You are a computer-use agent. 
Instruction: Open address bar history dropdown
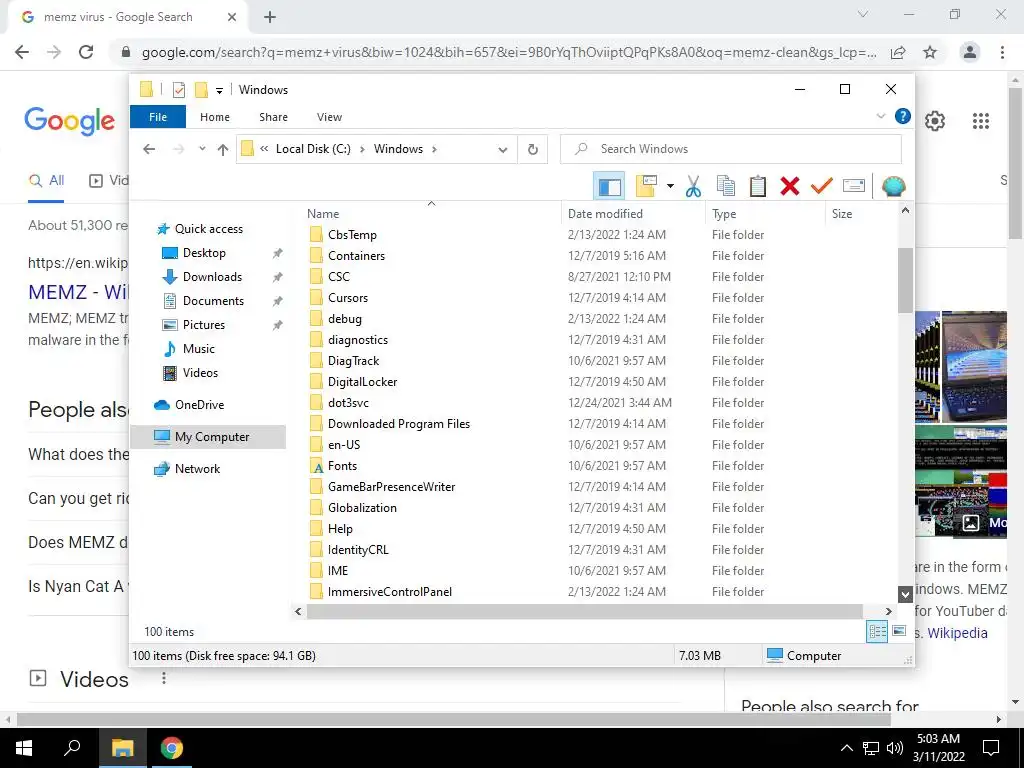coord(502,150)
